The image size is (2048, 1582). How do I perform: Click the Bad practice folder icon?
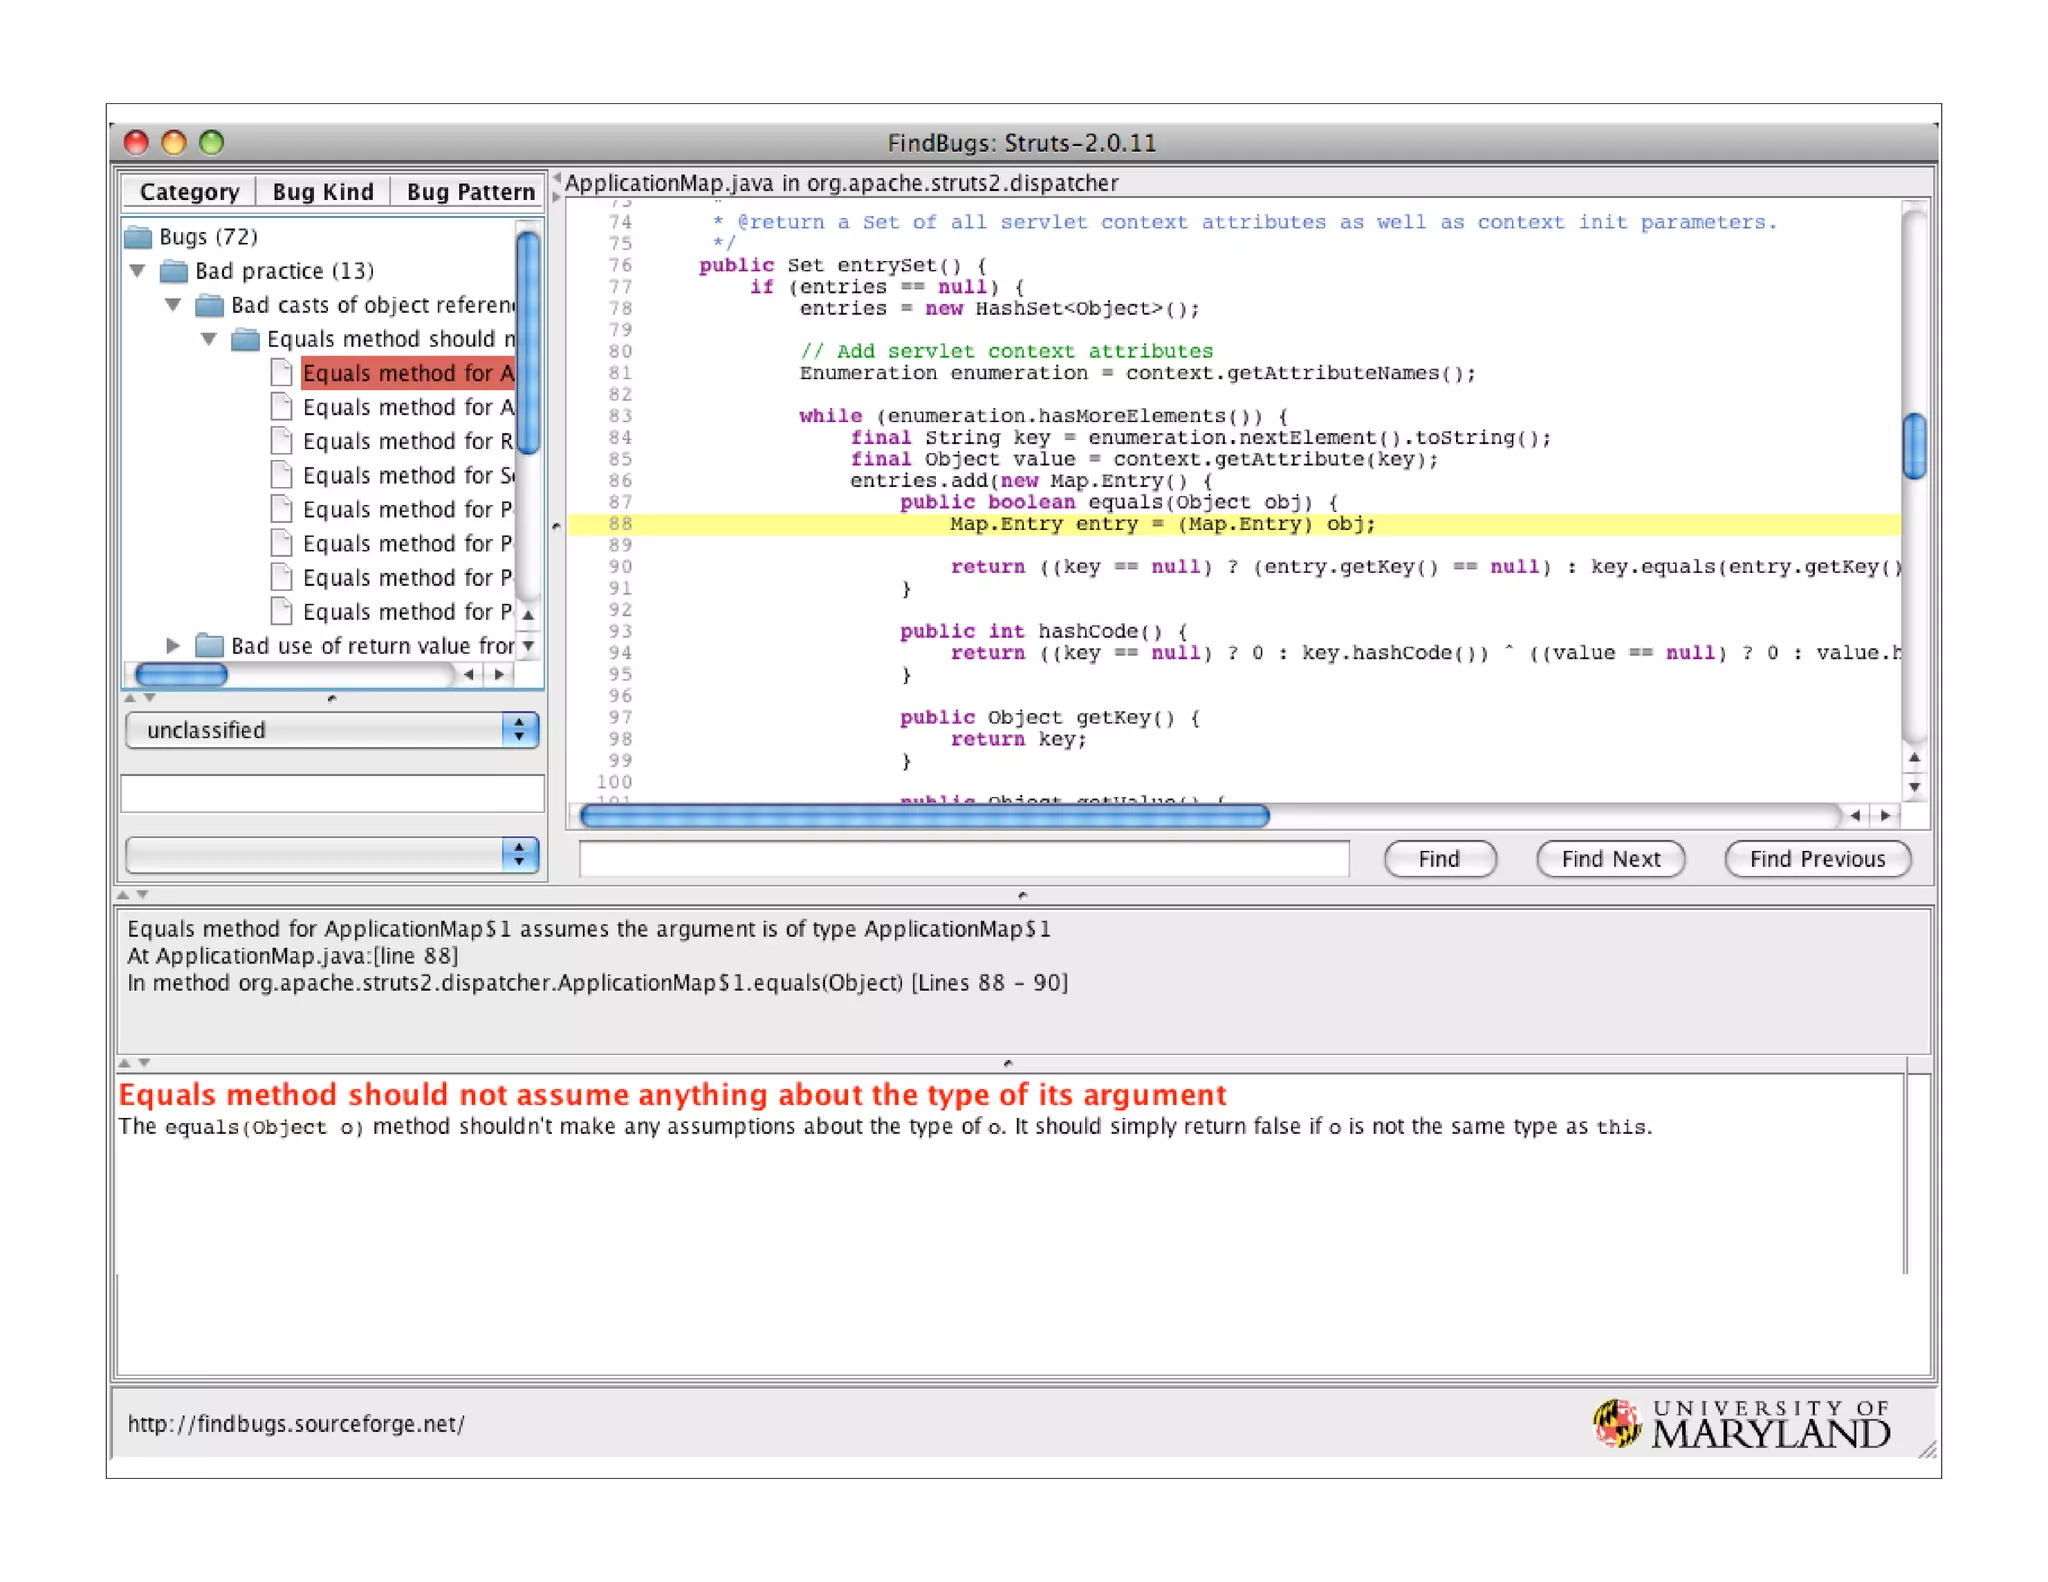click(x=174, y=271)
